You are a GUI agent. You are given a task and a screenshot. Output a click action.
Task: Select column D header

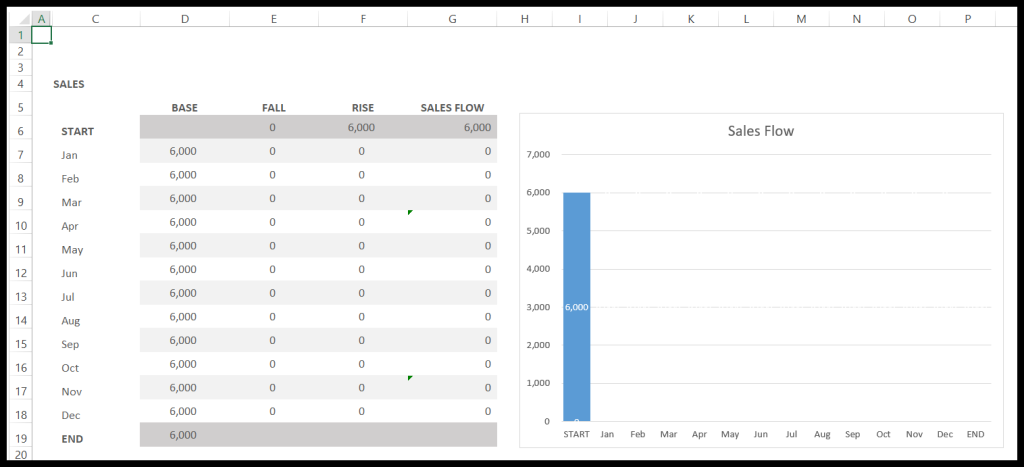[x=184, y=18]
